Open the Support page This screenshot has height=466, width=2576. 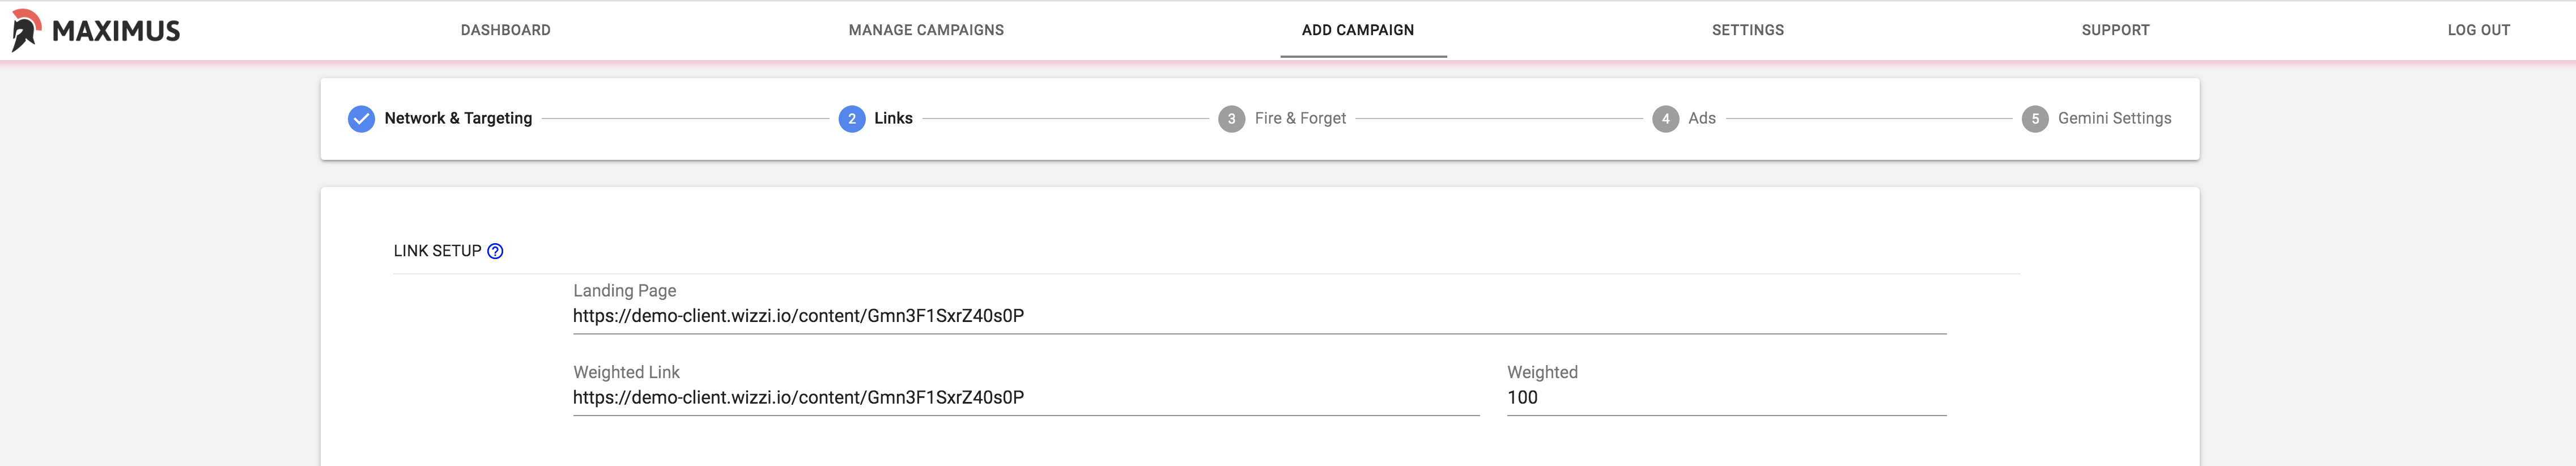pos(2115,30)
